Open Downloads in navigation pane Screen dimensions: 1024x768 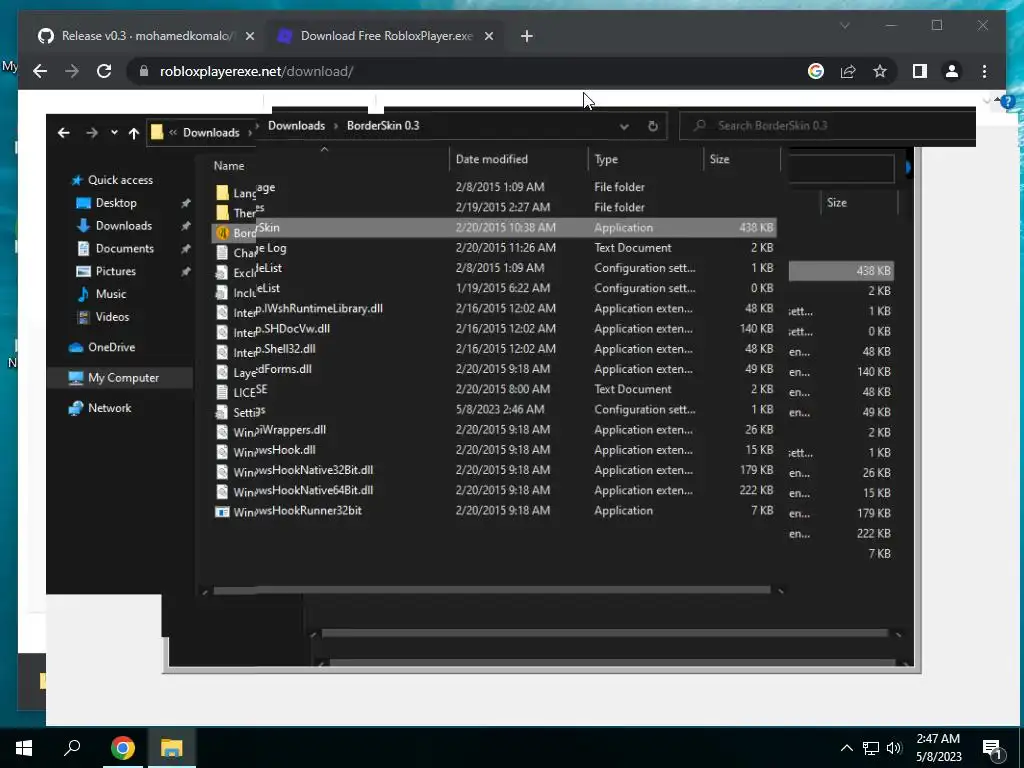click(123, 225)
